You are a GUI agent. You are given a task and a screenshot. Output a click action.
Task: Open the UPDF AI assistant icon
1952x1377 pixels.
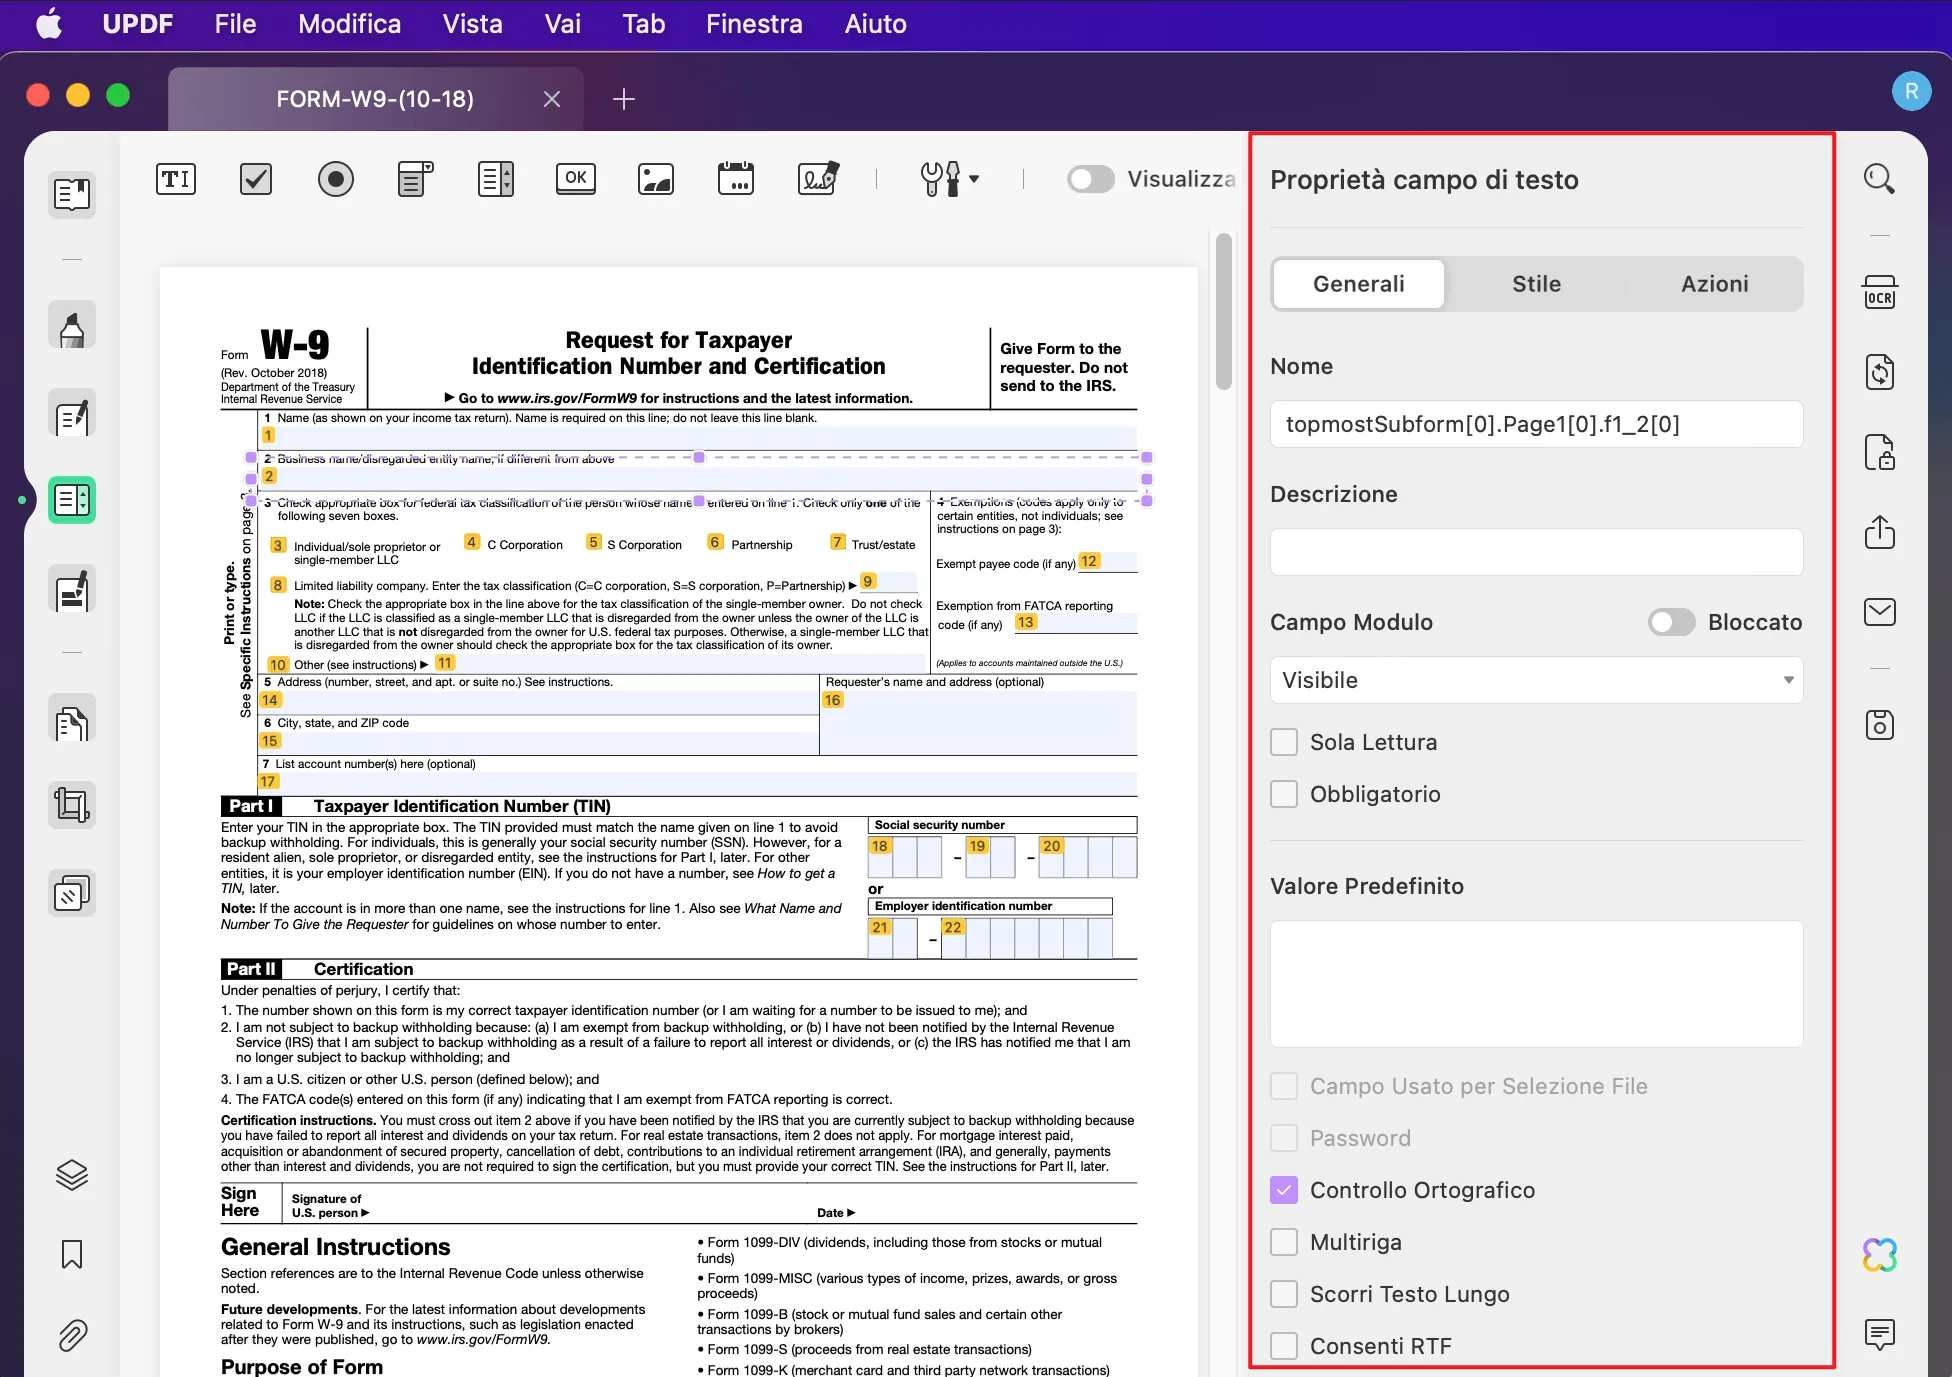[x=1880, y=1255]
